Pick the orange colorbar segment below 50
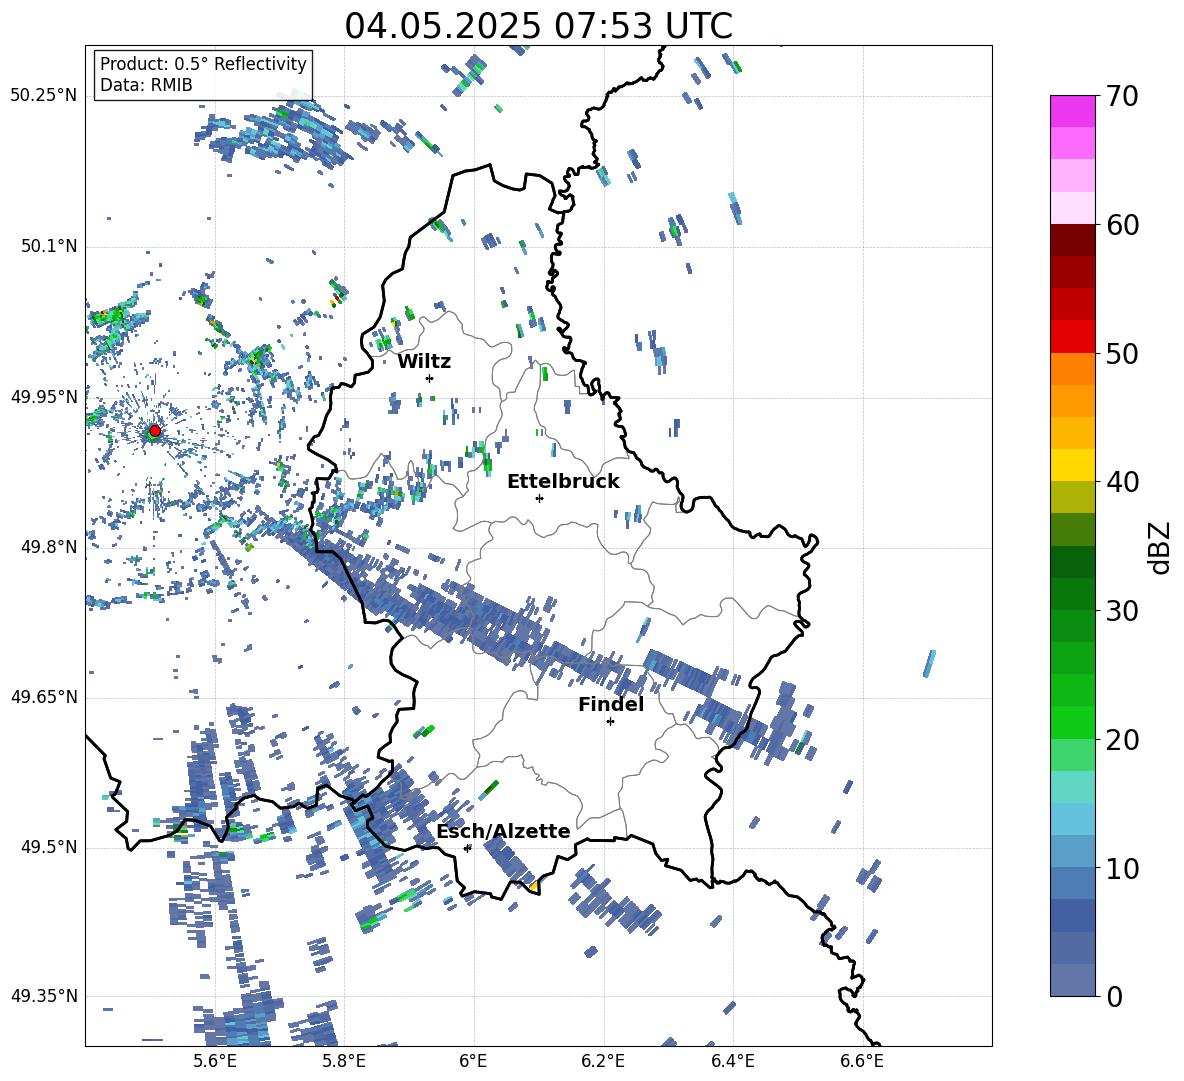1184x1081 pixels. coord(1072,368)
